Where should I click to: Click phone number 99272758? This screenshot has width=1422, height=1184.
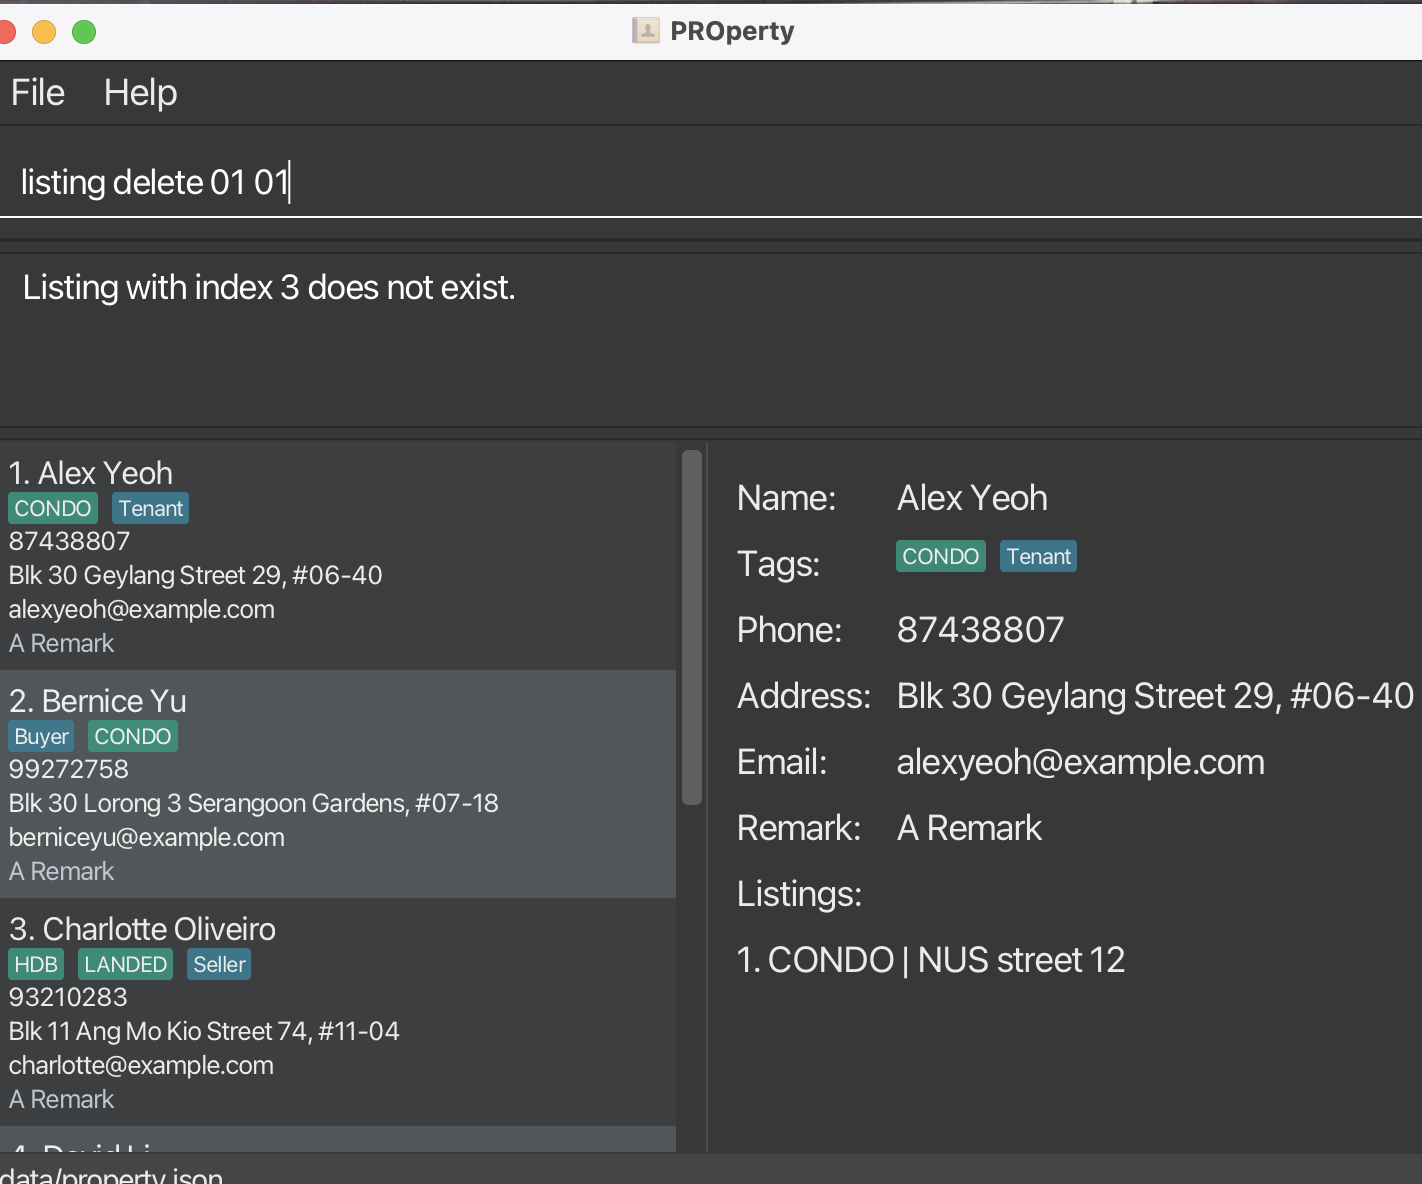[x=69, y=769]
